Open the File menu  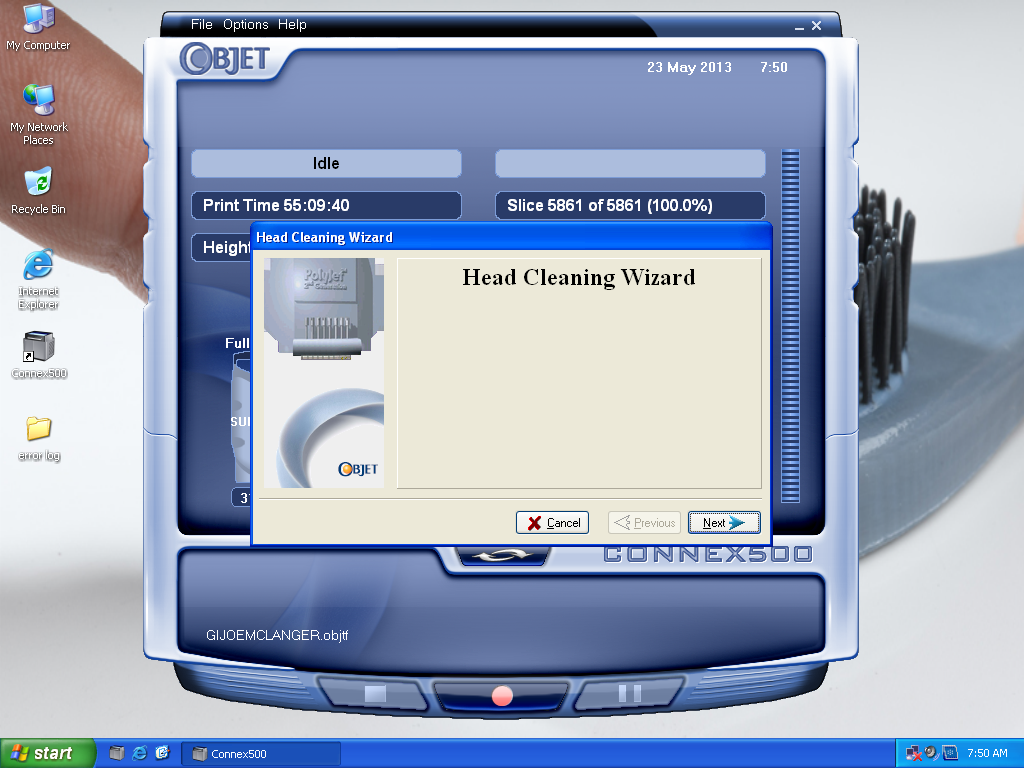point(201,25)
